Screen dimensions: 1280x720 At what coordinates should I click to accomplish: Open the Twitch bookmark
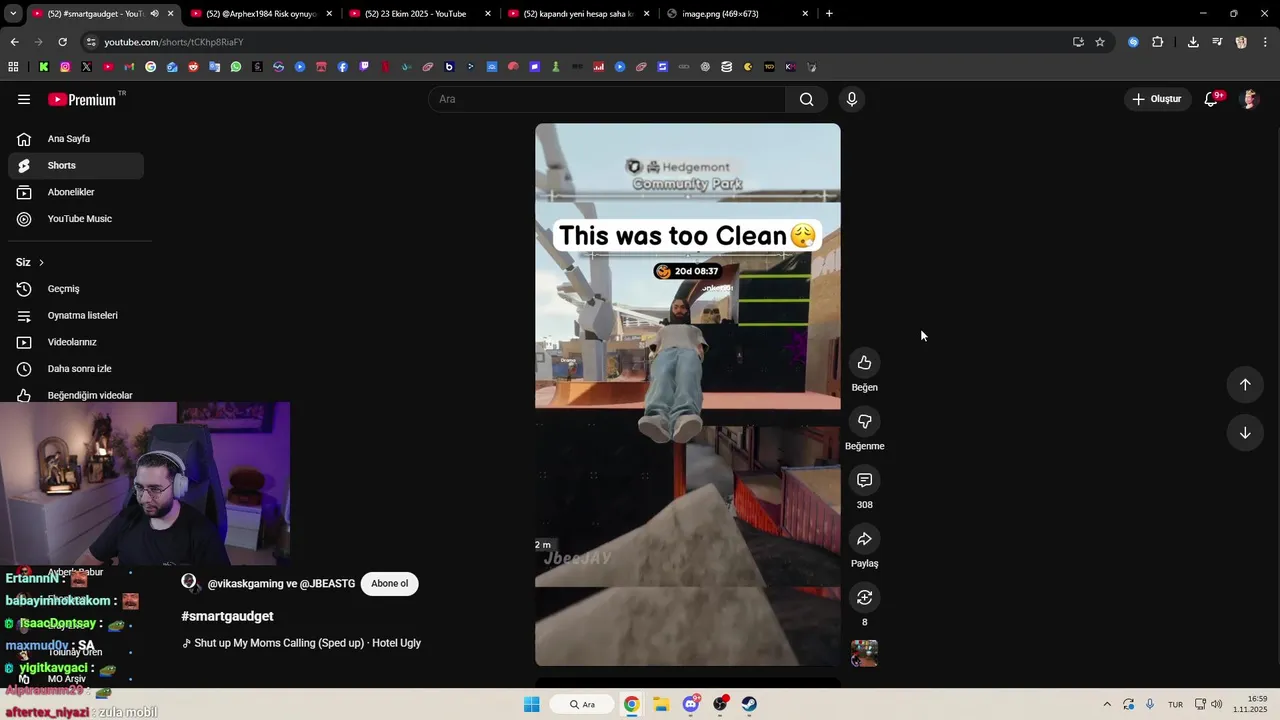tap(364, 67)
